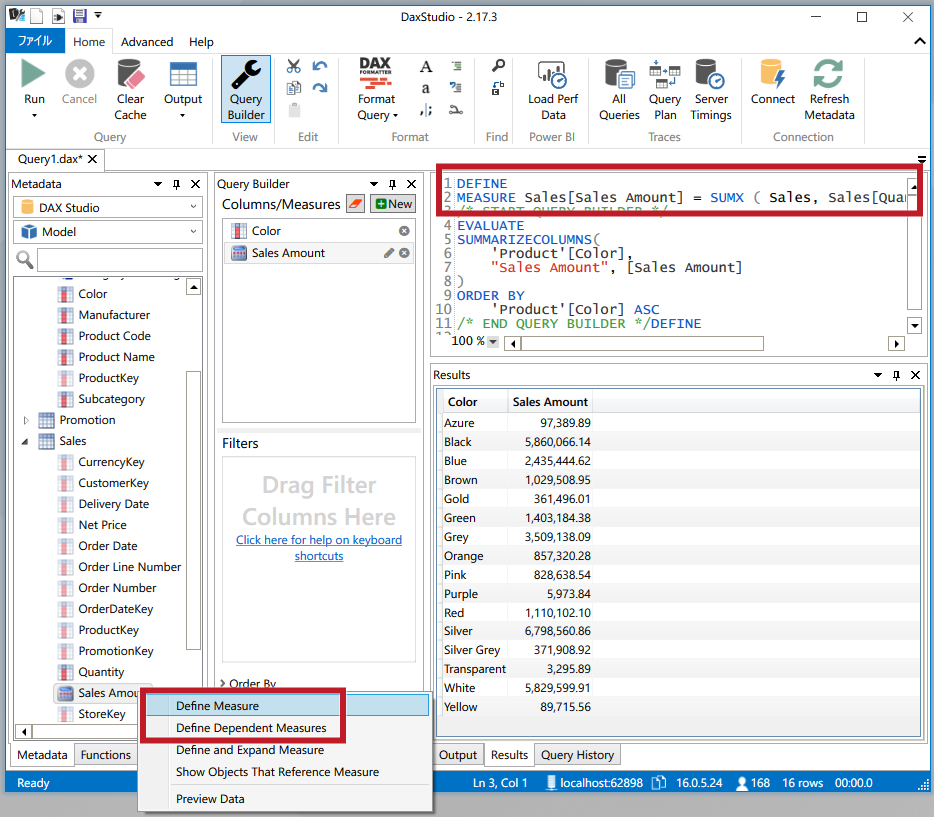934x817 pixels.
Task: Switch to the Query History tab
Action: [577, 754]
